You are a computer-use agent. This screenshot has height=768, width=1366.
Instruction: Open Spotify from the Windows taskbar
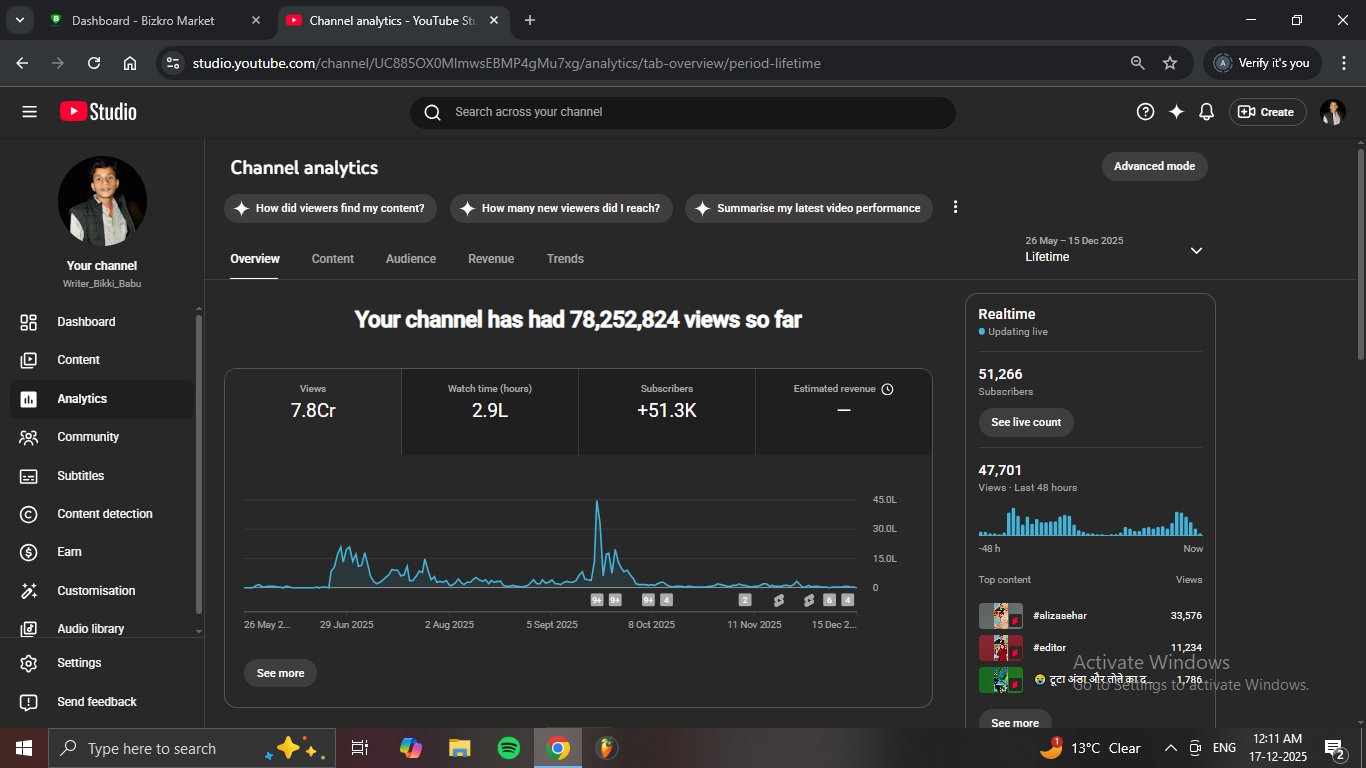[x=508, y=748]
